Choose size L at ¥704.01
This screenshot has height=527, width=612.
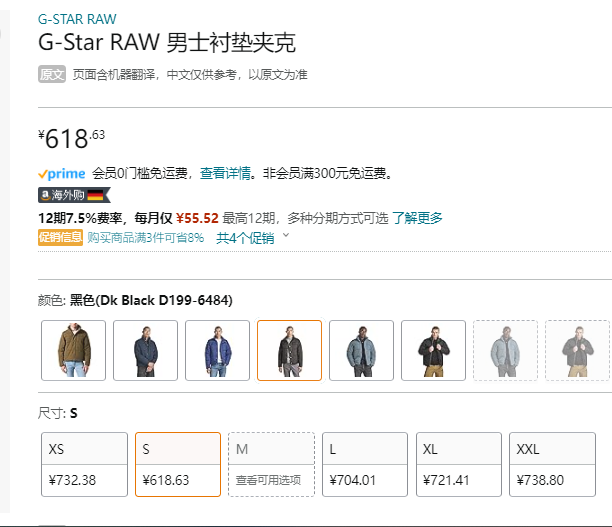pyautogui.click(x=365, y=464)
